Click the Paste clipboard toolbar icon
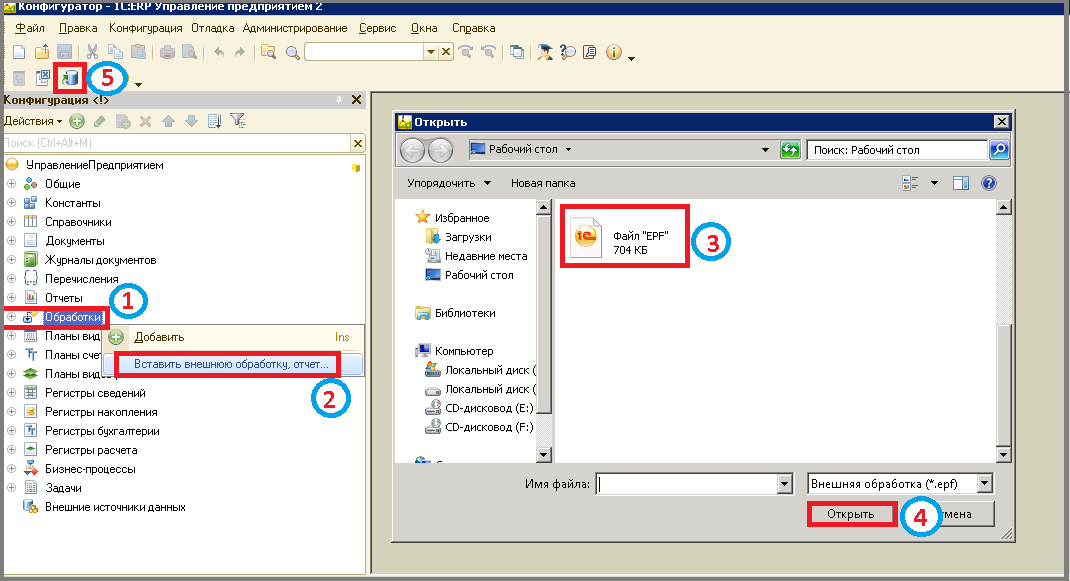The width and height of the screenshot is (1070, 581). pos(138,52)
